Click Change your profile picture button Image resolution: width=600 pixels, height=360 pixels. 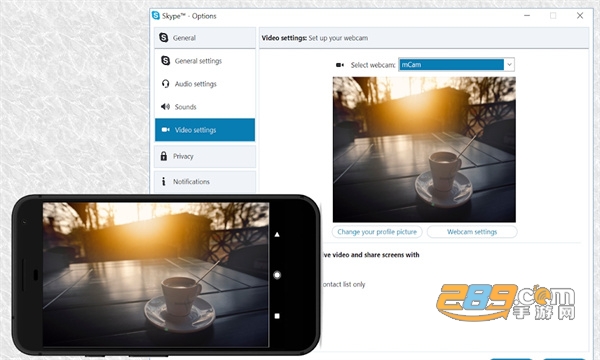coord(377,232)
